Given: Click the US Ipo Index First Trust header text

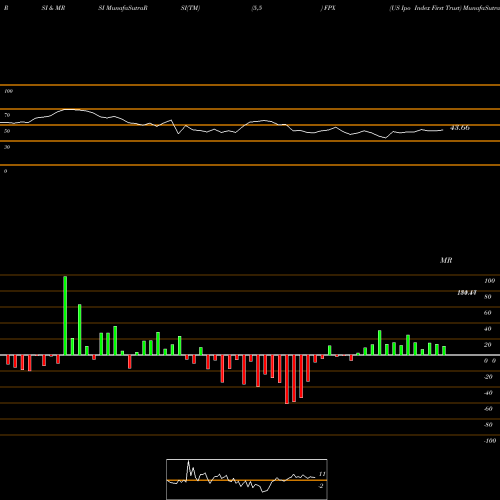Looking at the screenshot, I should point(425,8).
